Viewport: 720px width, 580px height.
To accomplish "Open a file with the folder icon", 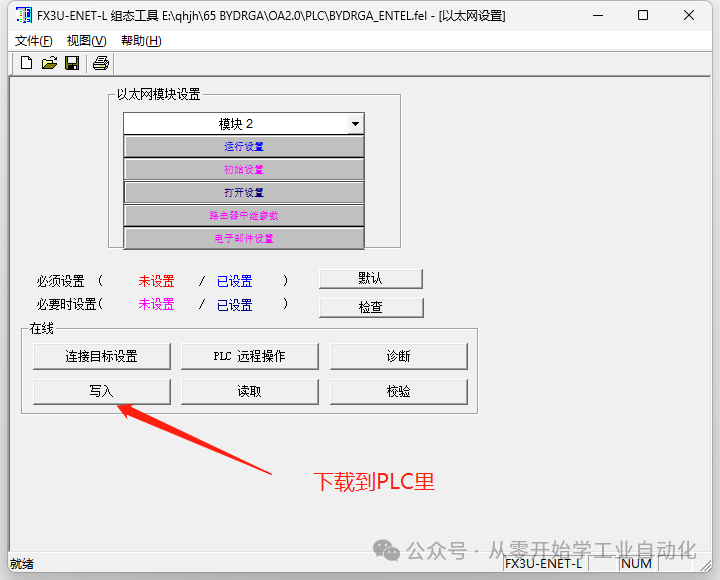I will 49,63.
